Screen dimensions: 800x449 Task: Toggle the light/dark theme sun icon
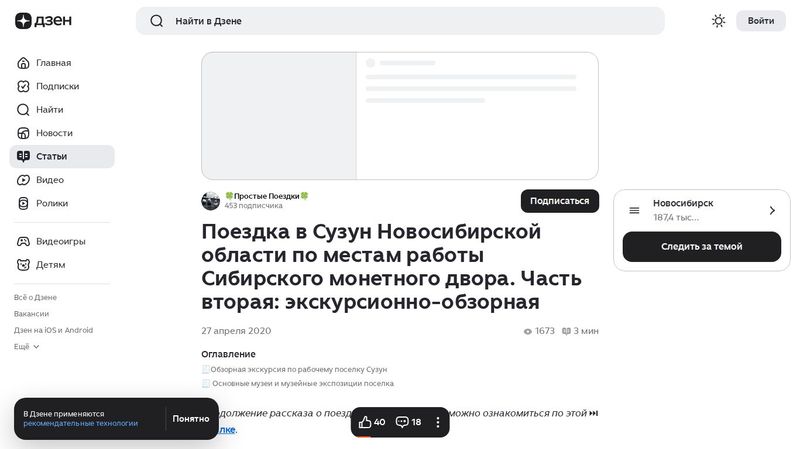click(718, 21)
